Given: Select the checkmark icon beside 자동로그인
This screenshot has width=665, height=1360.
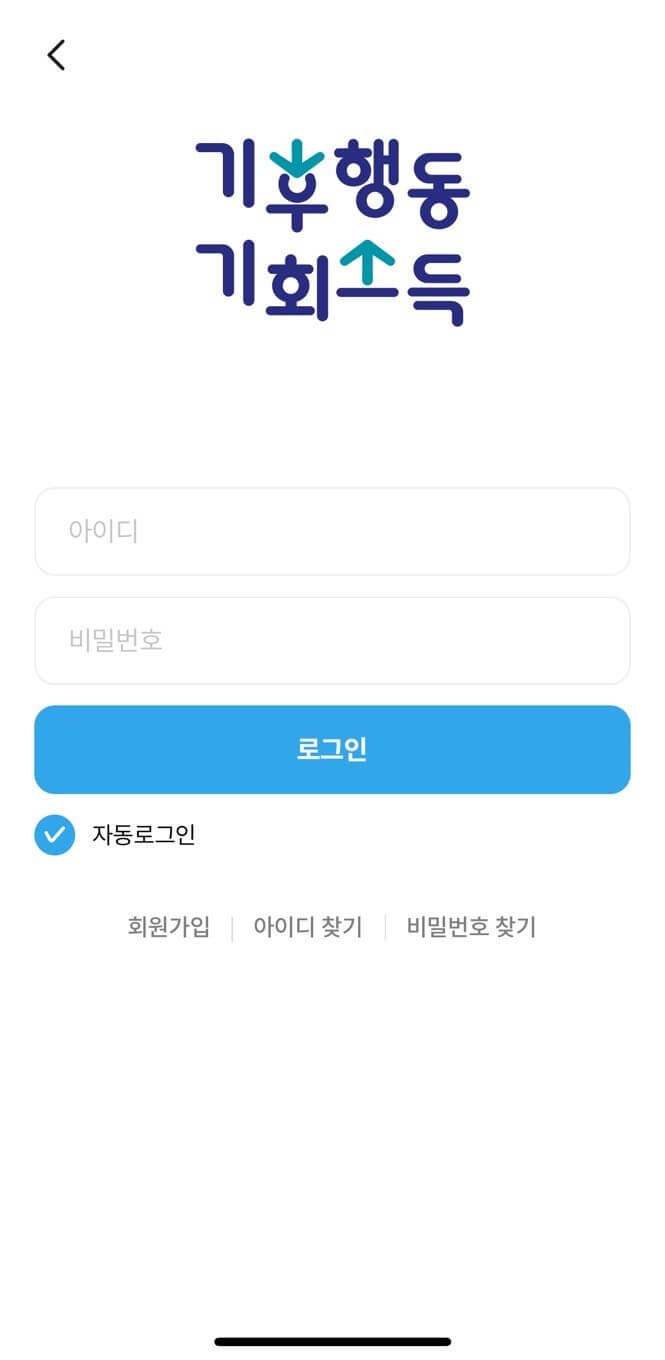Looking at the screenshot, I should [x=55, y=834].
